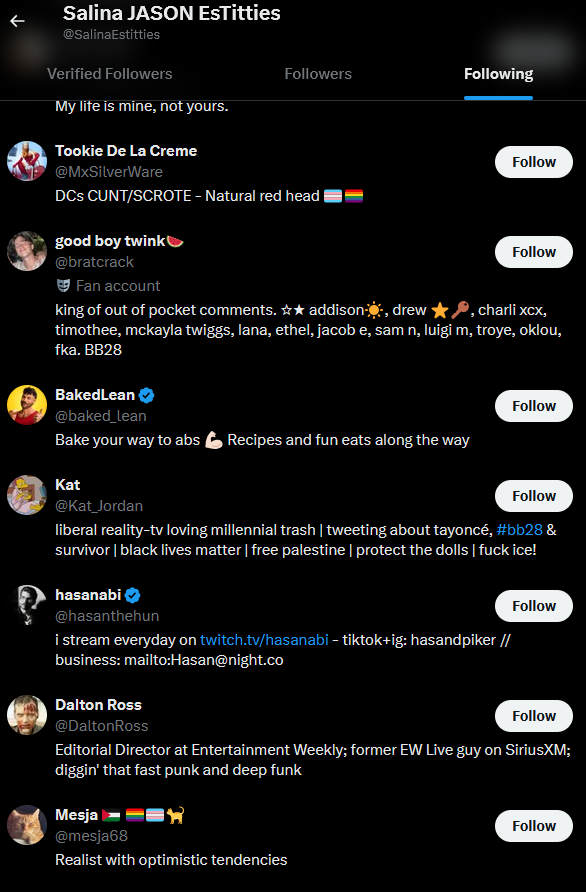Open good boy twink's profile picture

coord(27,251)
